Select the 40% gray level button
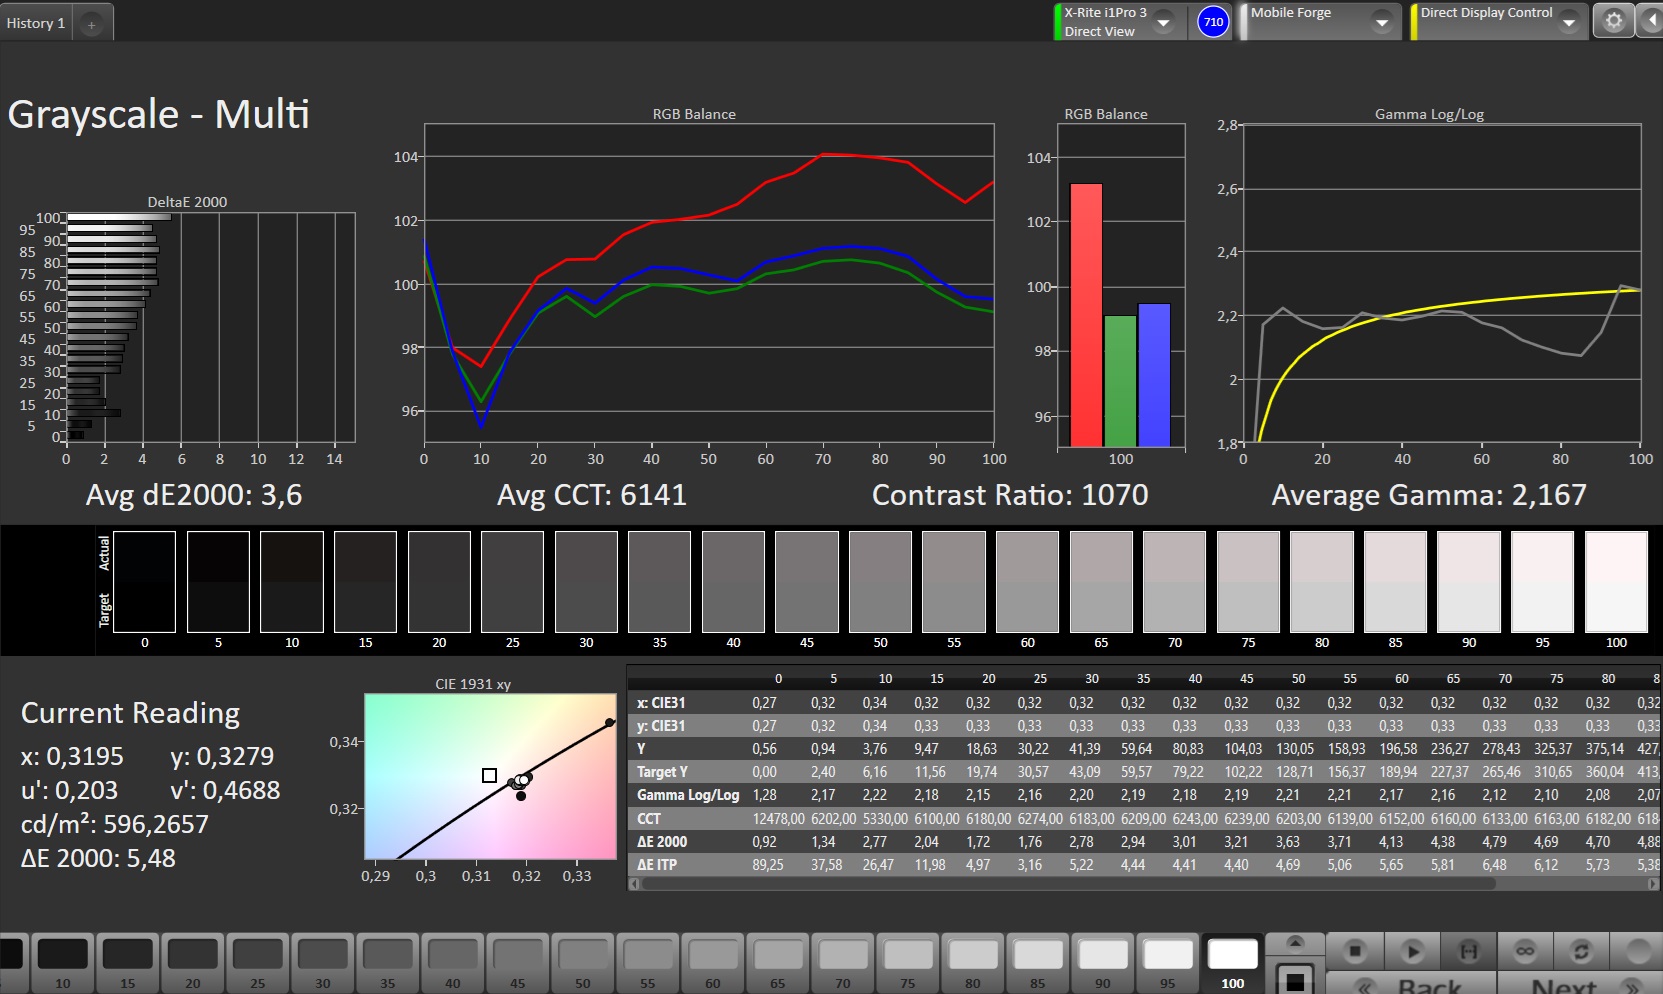Image resolution: width=1663 pixels, height=994 pixels. click(453, 963)
